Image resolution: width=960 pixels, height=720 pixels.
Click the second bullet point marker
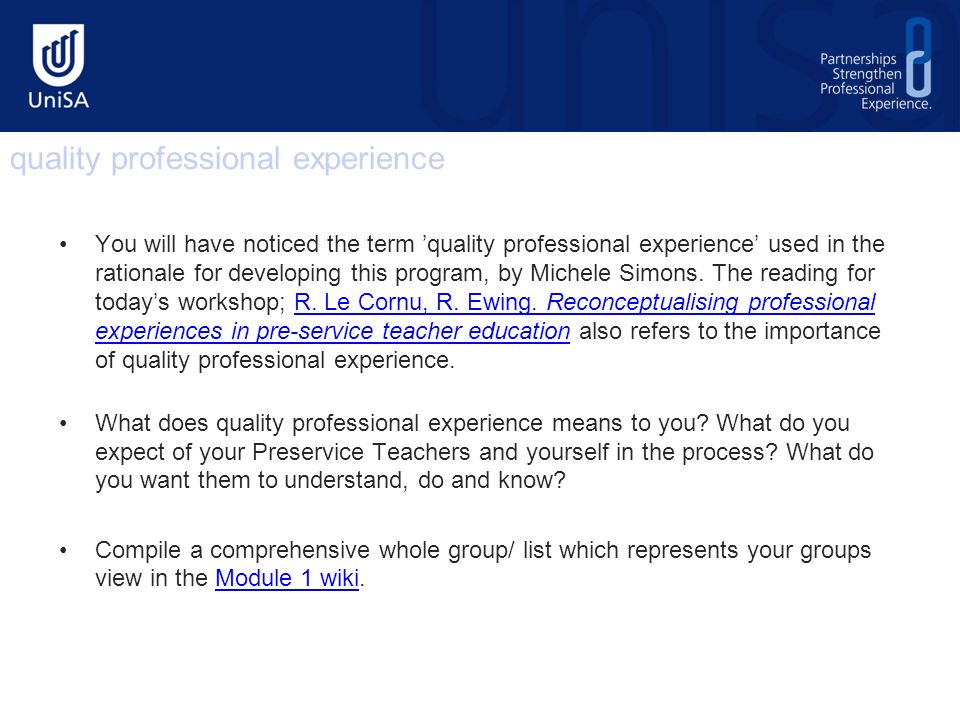tap(64, 424)
